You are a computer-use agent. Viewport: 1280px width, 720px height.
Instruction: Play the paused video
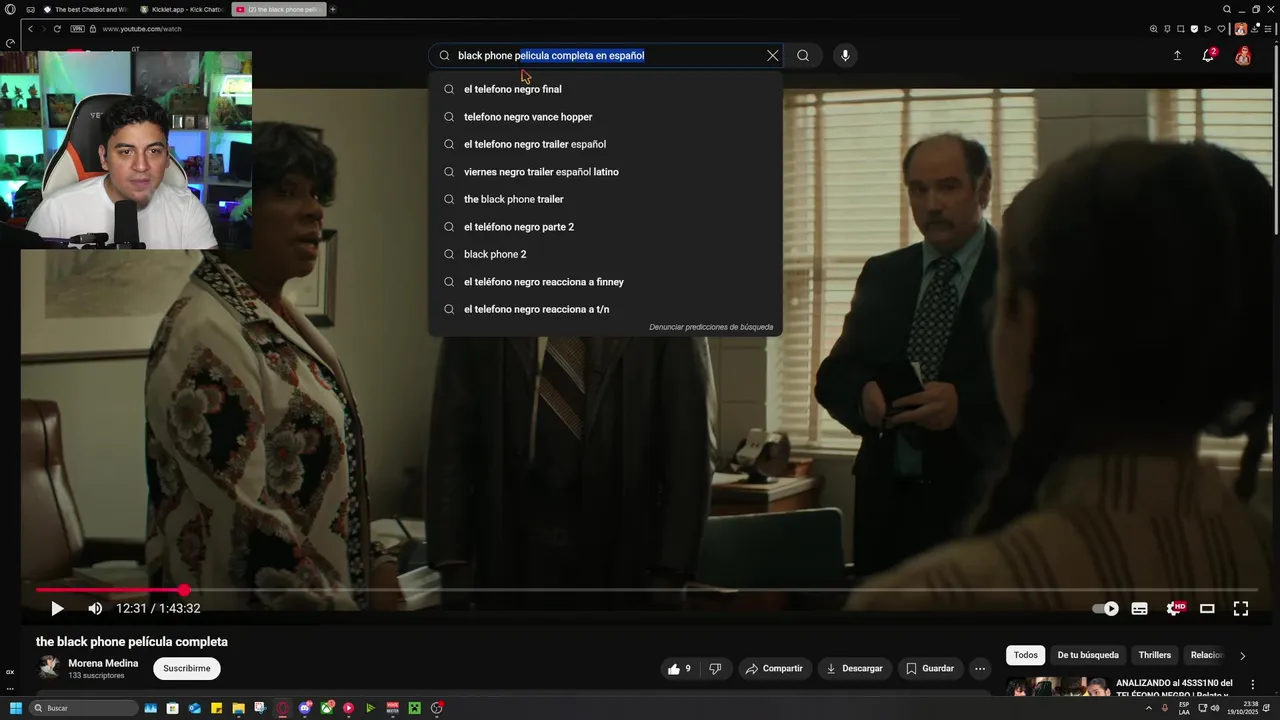[x=57, y=608]
